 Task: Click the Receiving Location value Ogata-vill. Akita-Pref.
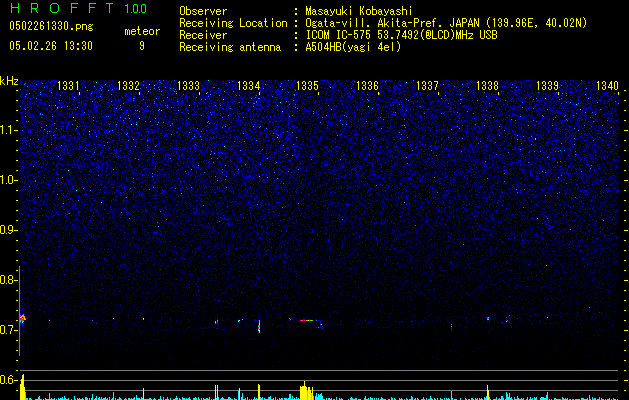pyautogui.click(x=371, y=23)
